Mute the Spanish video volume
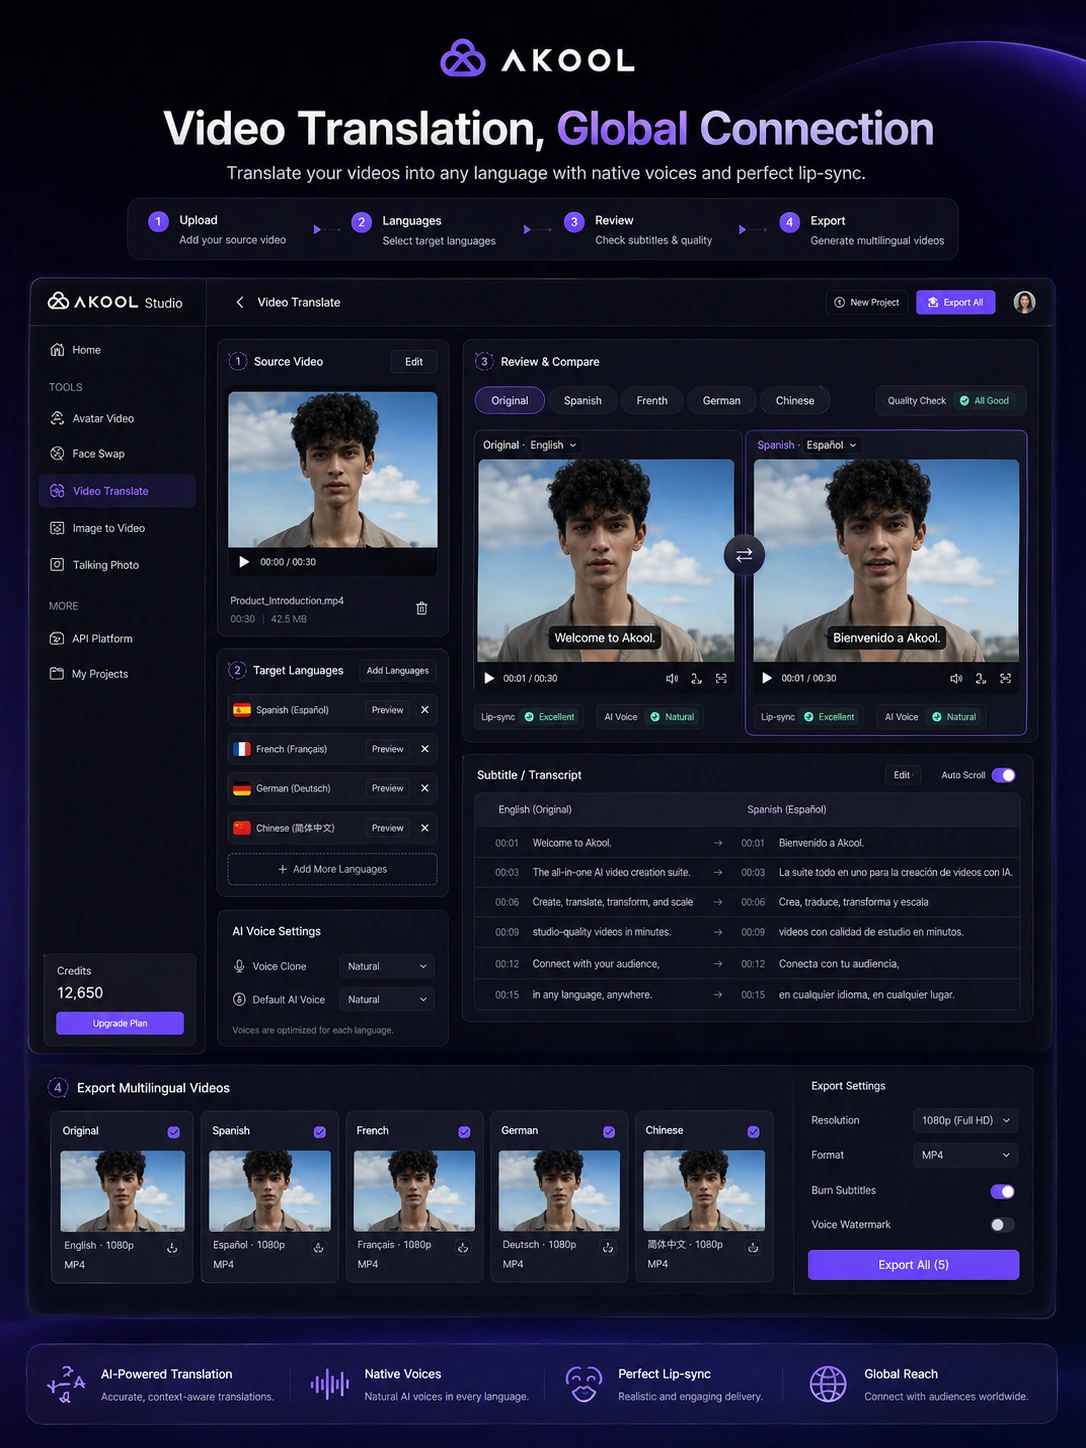The width and height of the screenshot is (1086, 1448). point(956,678)
